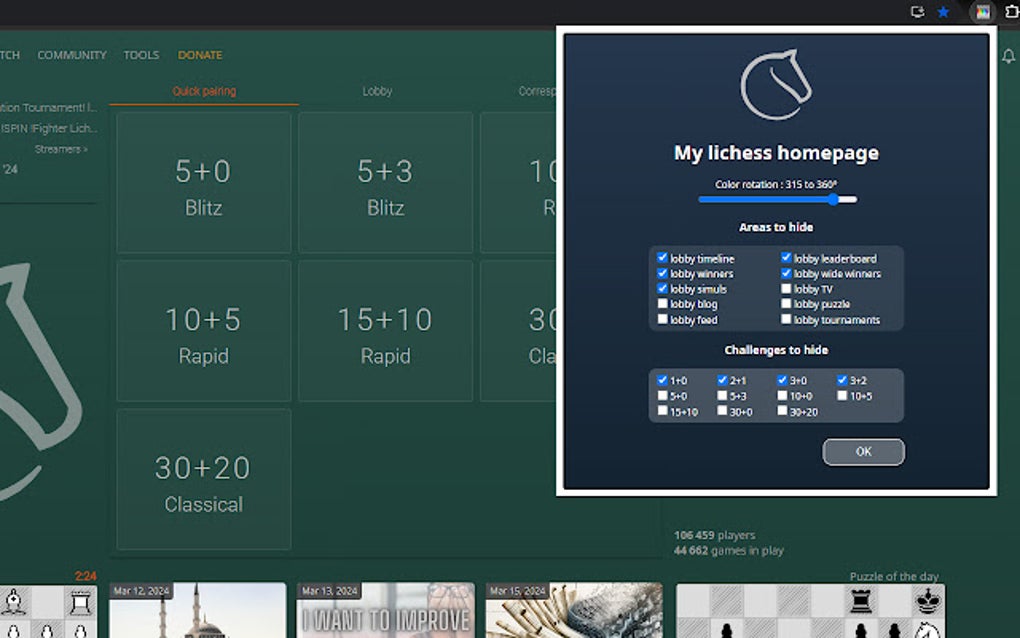The width and height of the screenshot is (1020, 638).
Task: Enable the lobby blog checkbox
Action: tap(662, 304)
